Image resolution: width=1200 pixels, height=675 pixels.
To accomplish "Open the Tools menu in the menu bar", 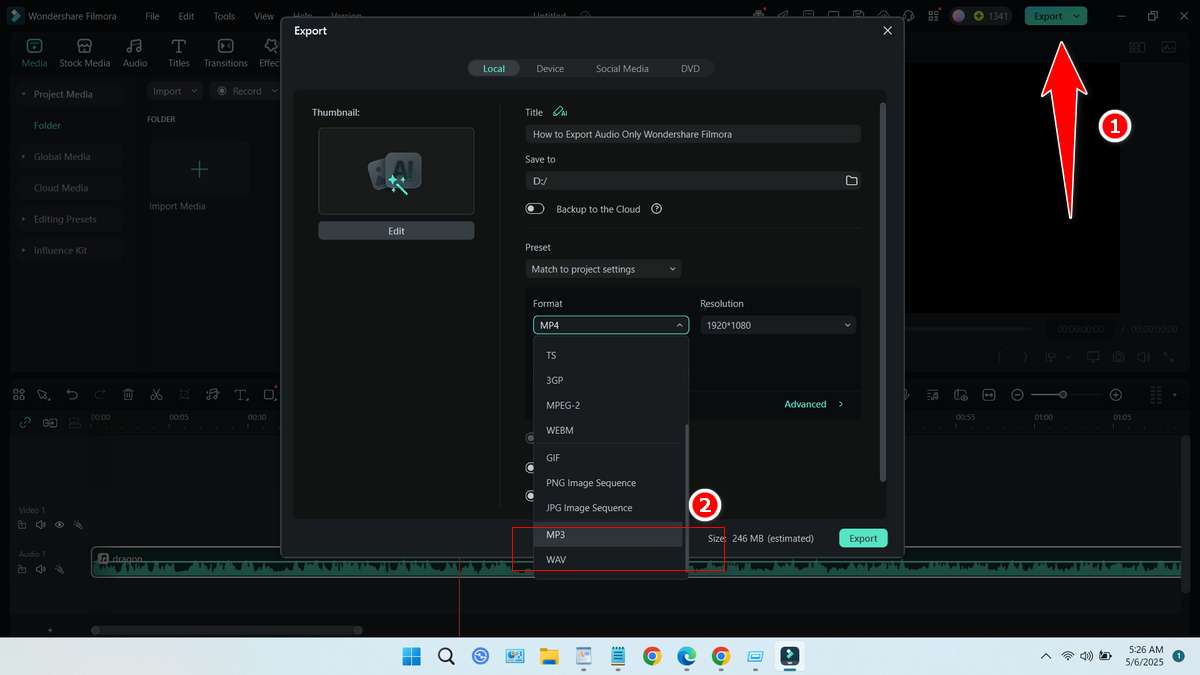I will click(x=223, y=15).
